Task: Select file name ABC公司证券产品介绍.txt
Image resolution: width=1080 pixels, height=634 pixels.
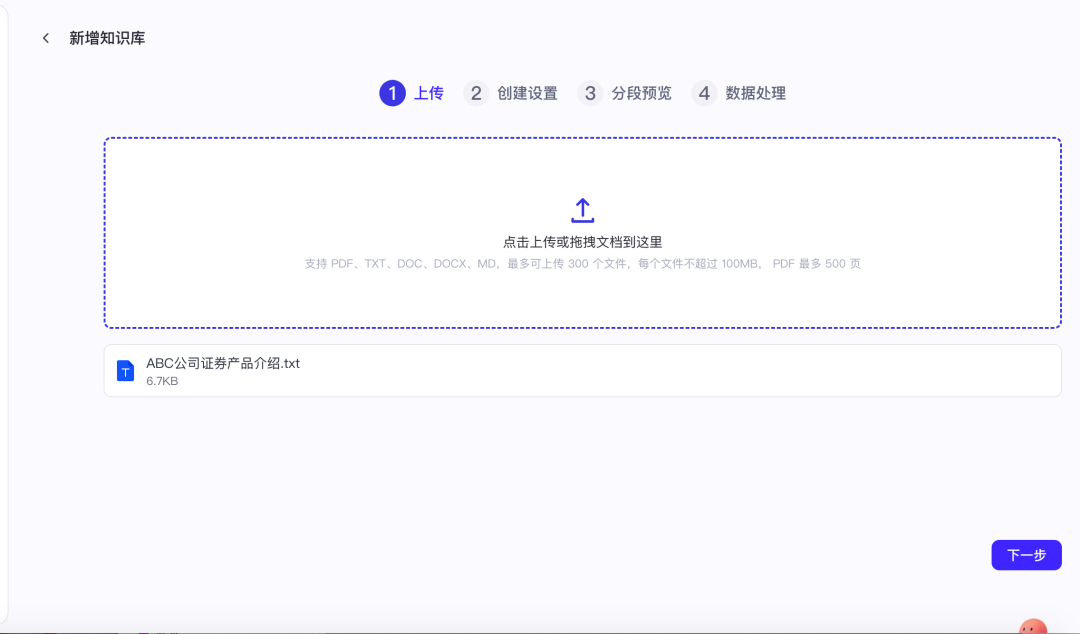Action: tap(223, 363)
